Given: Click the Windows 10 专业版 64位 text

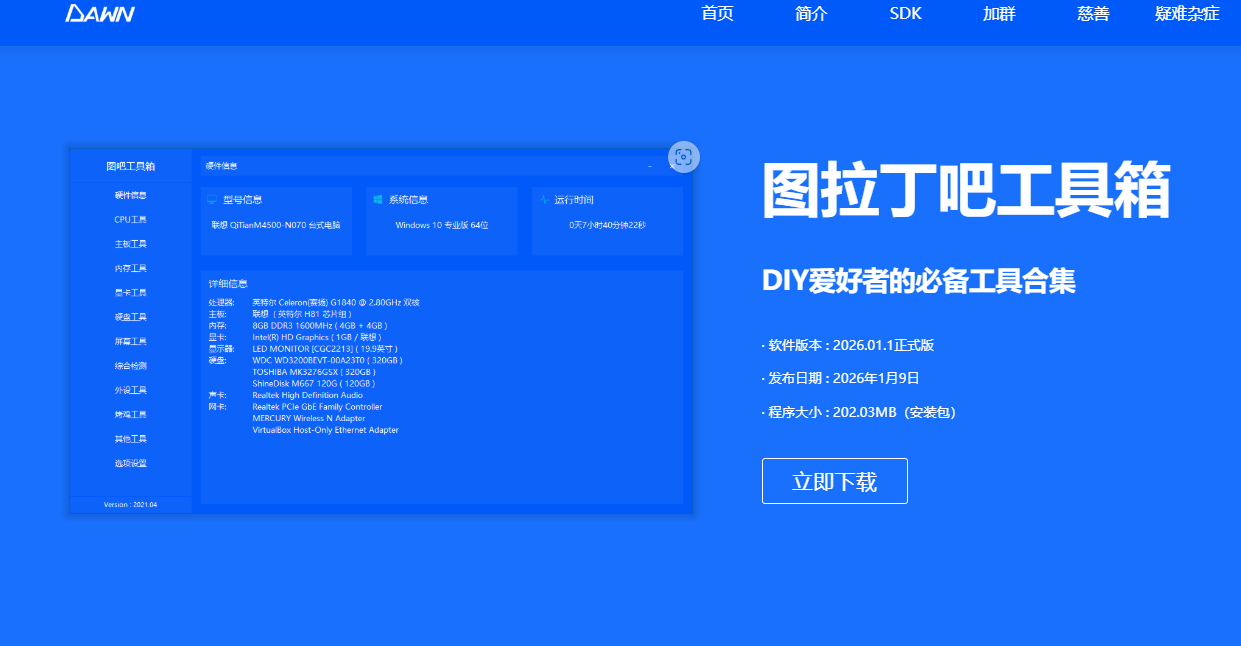Looking at the screenshot, I should tap(442, 225).
